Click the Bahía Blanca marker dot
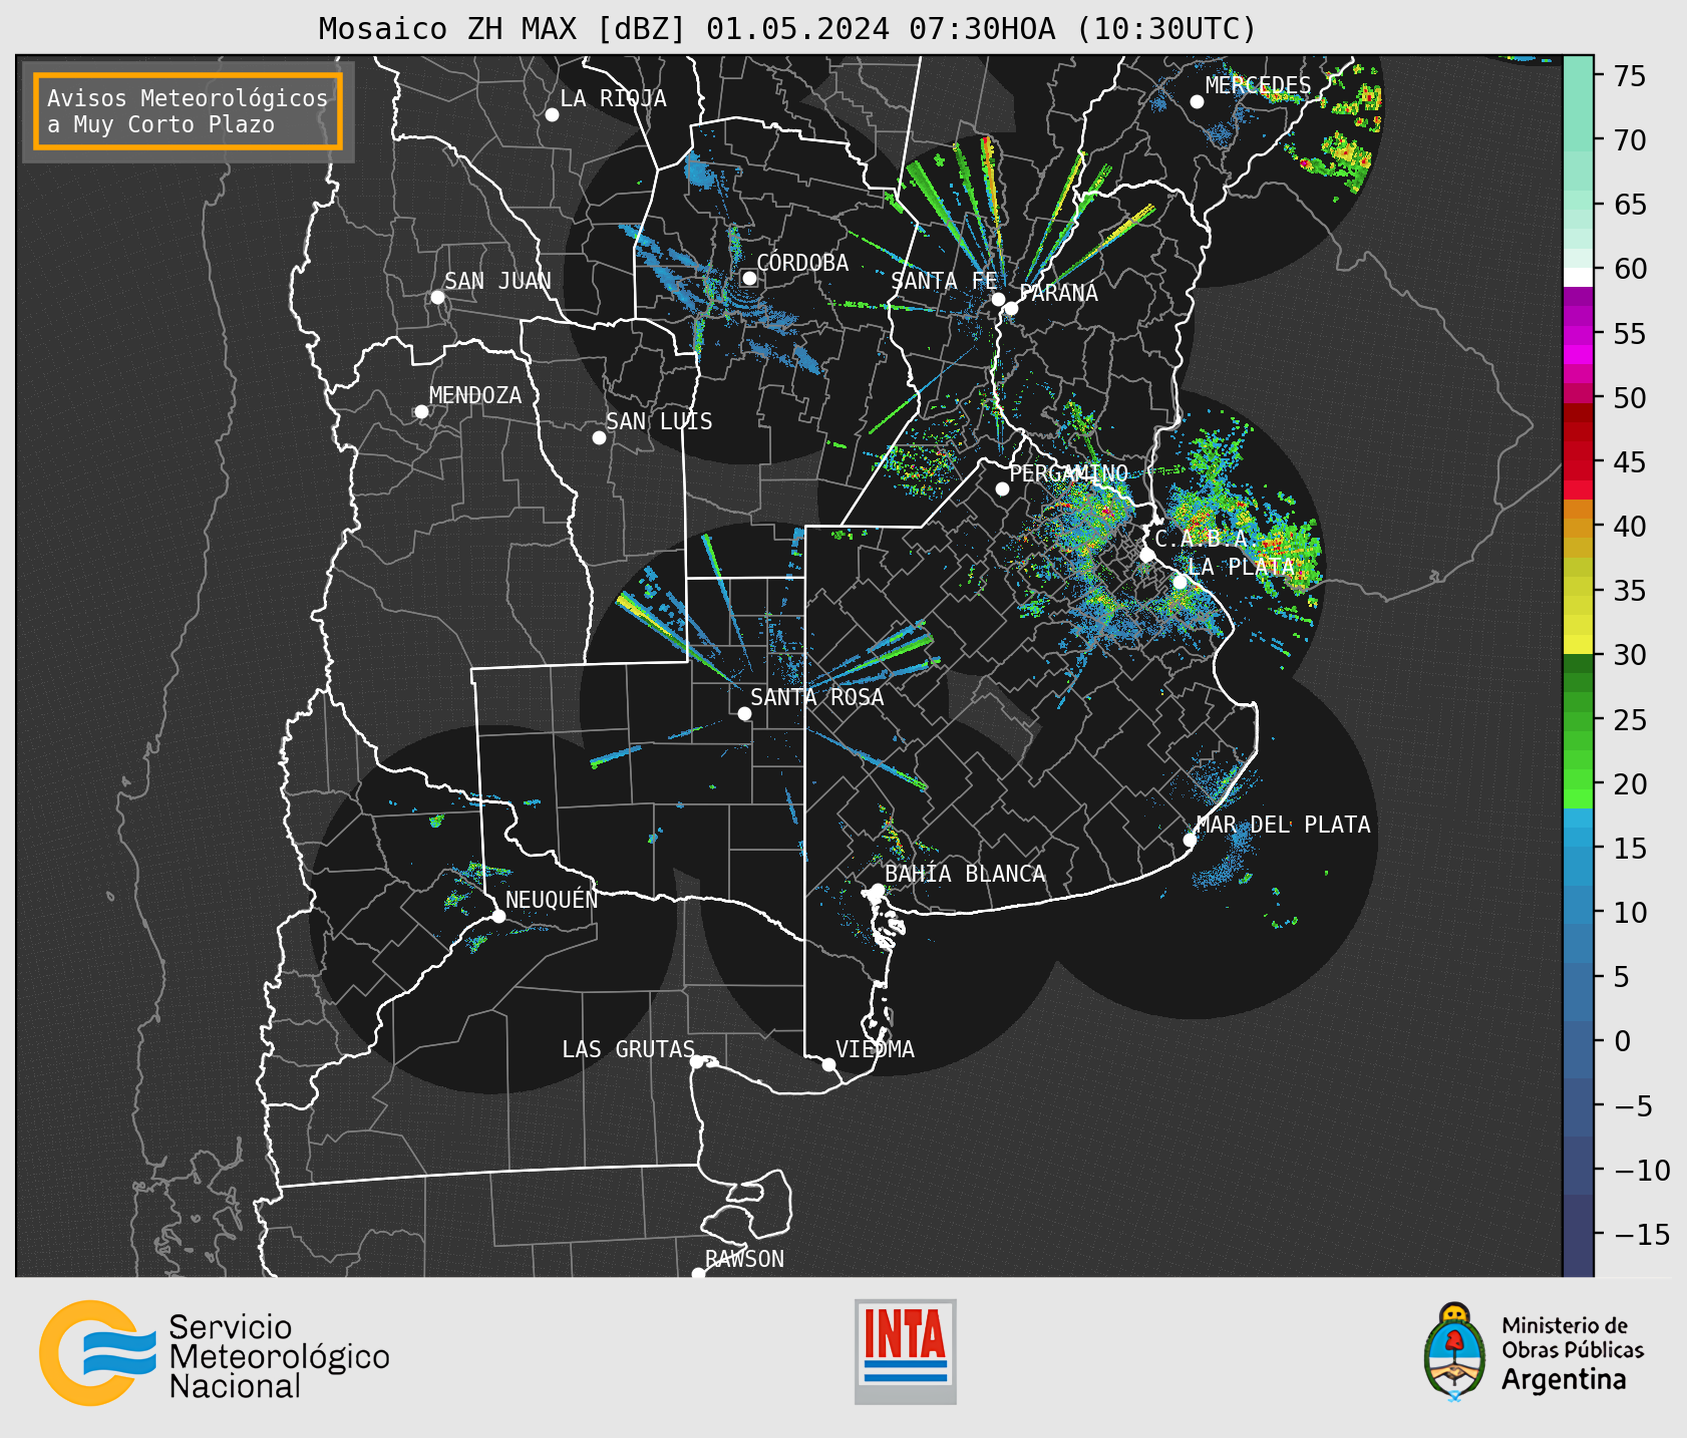This screenshot has width=1687, height=1438. click(x=877, y=890)
